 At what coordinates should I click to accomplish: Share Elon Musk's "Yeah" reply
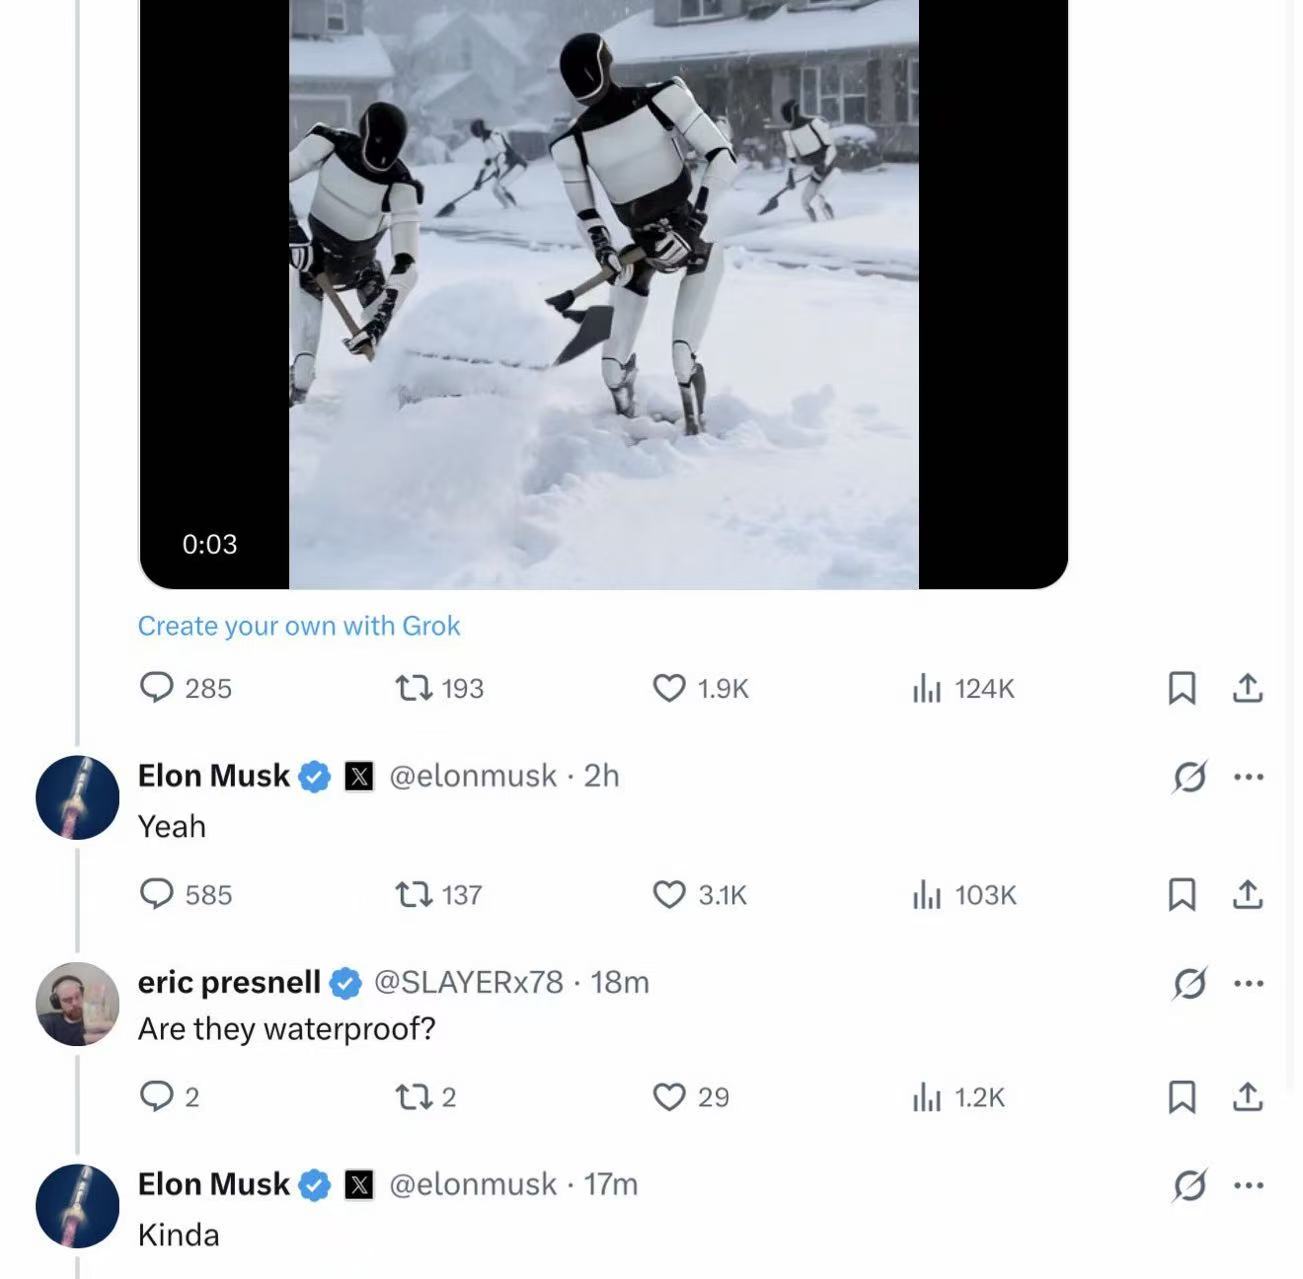coord(1247,894)
